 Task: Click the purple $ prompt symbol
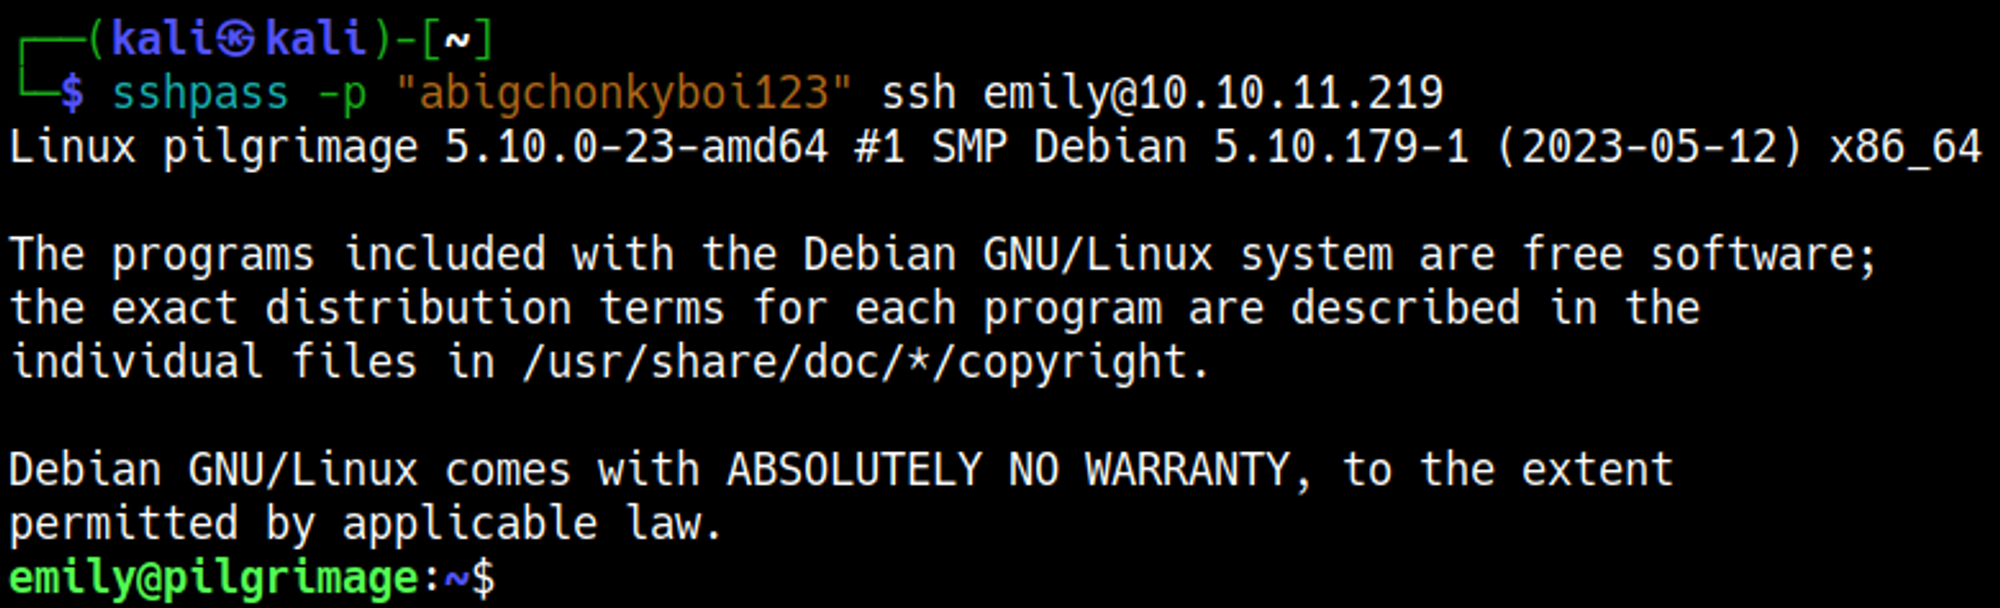(x=72, y=93)
